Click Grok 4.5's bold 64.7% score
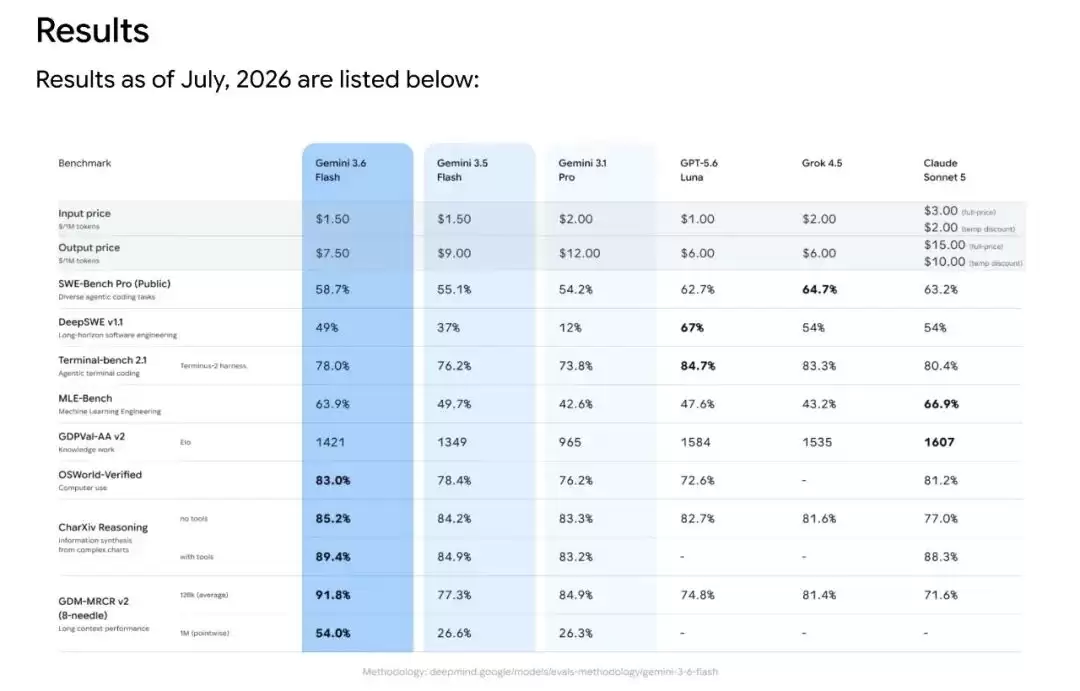The image size is (1080, 691). pos(820,289)
